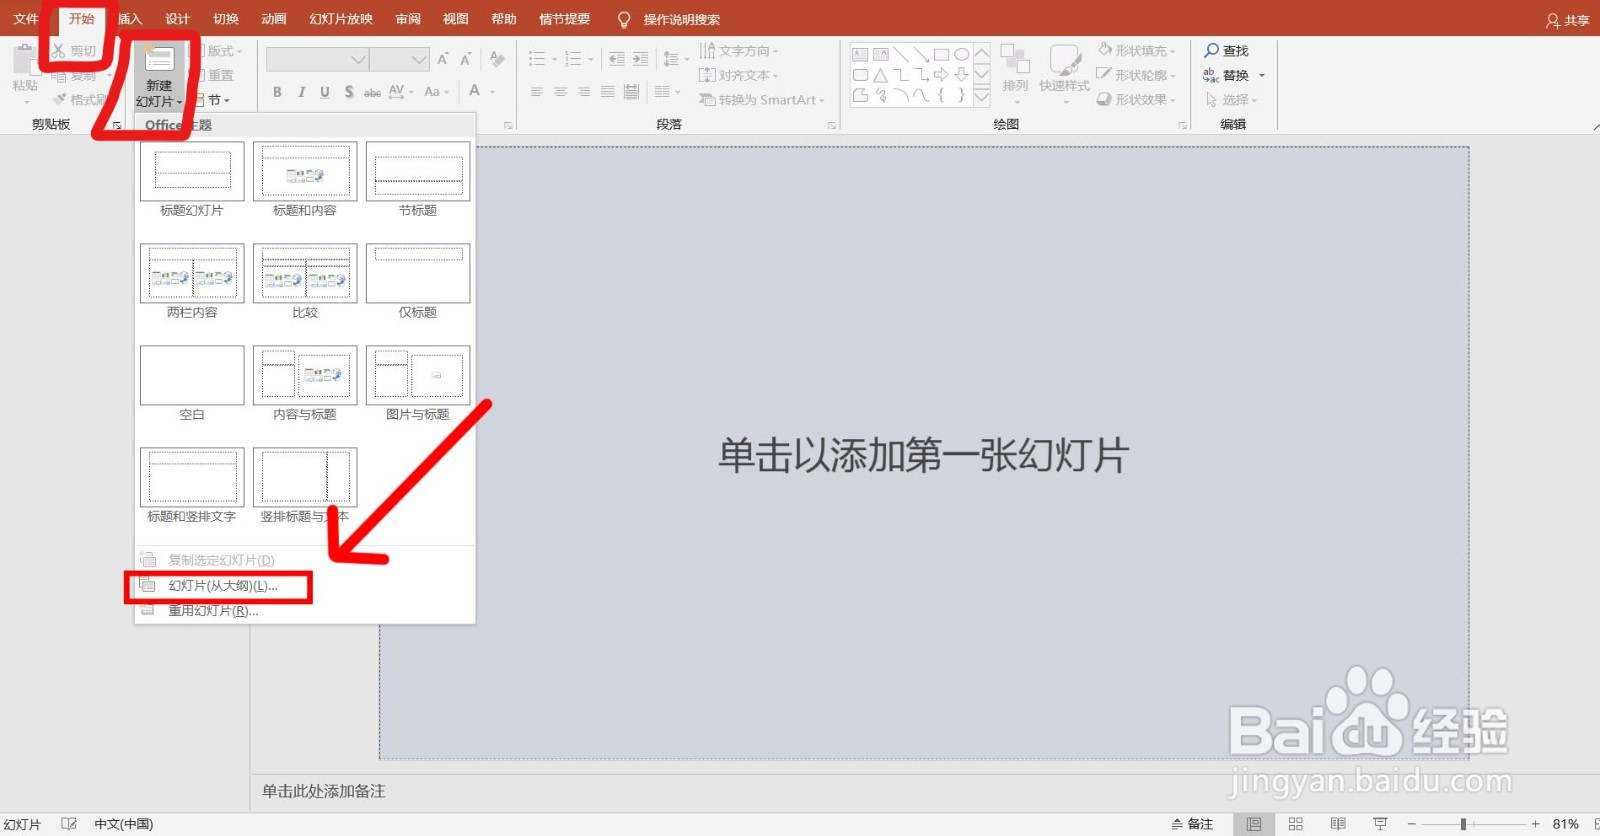Screen dimensions: 1600x836
Task: Click 单击此处添加备注 notes field
Action: 324,791
